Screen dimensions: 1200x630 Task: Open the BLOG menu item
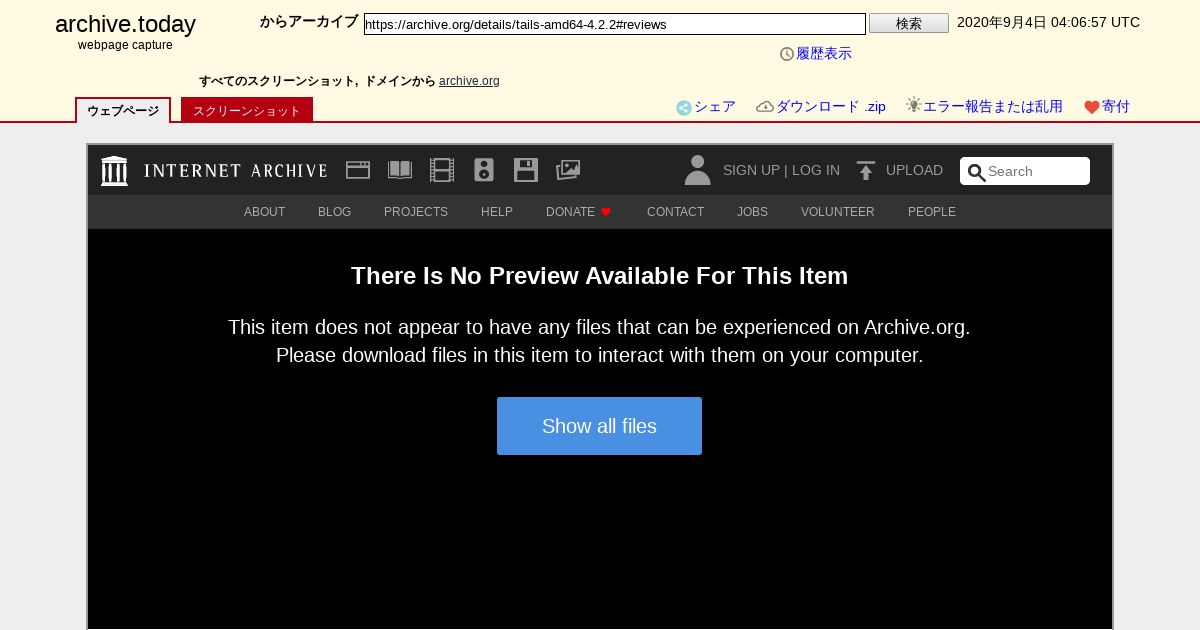[335, 212]
